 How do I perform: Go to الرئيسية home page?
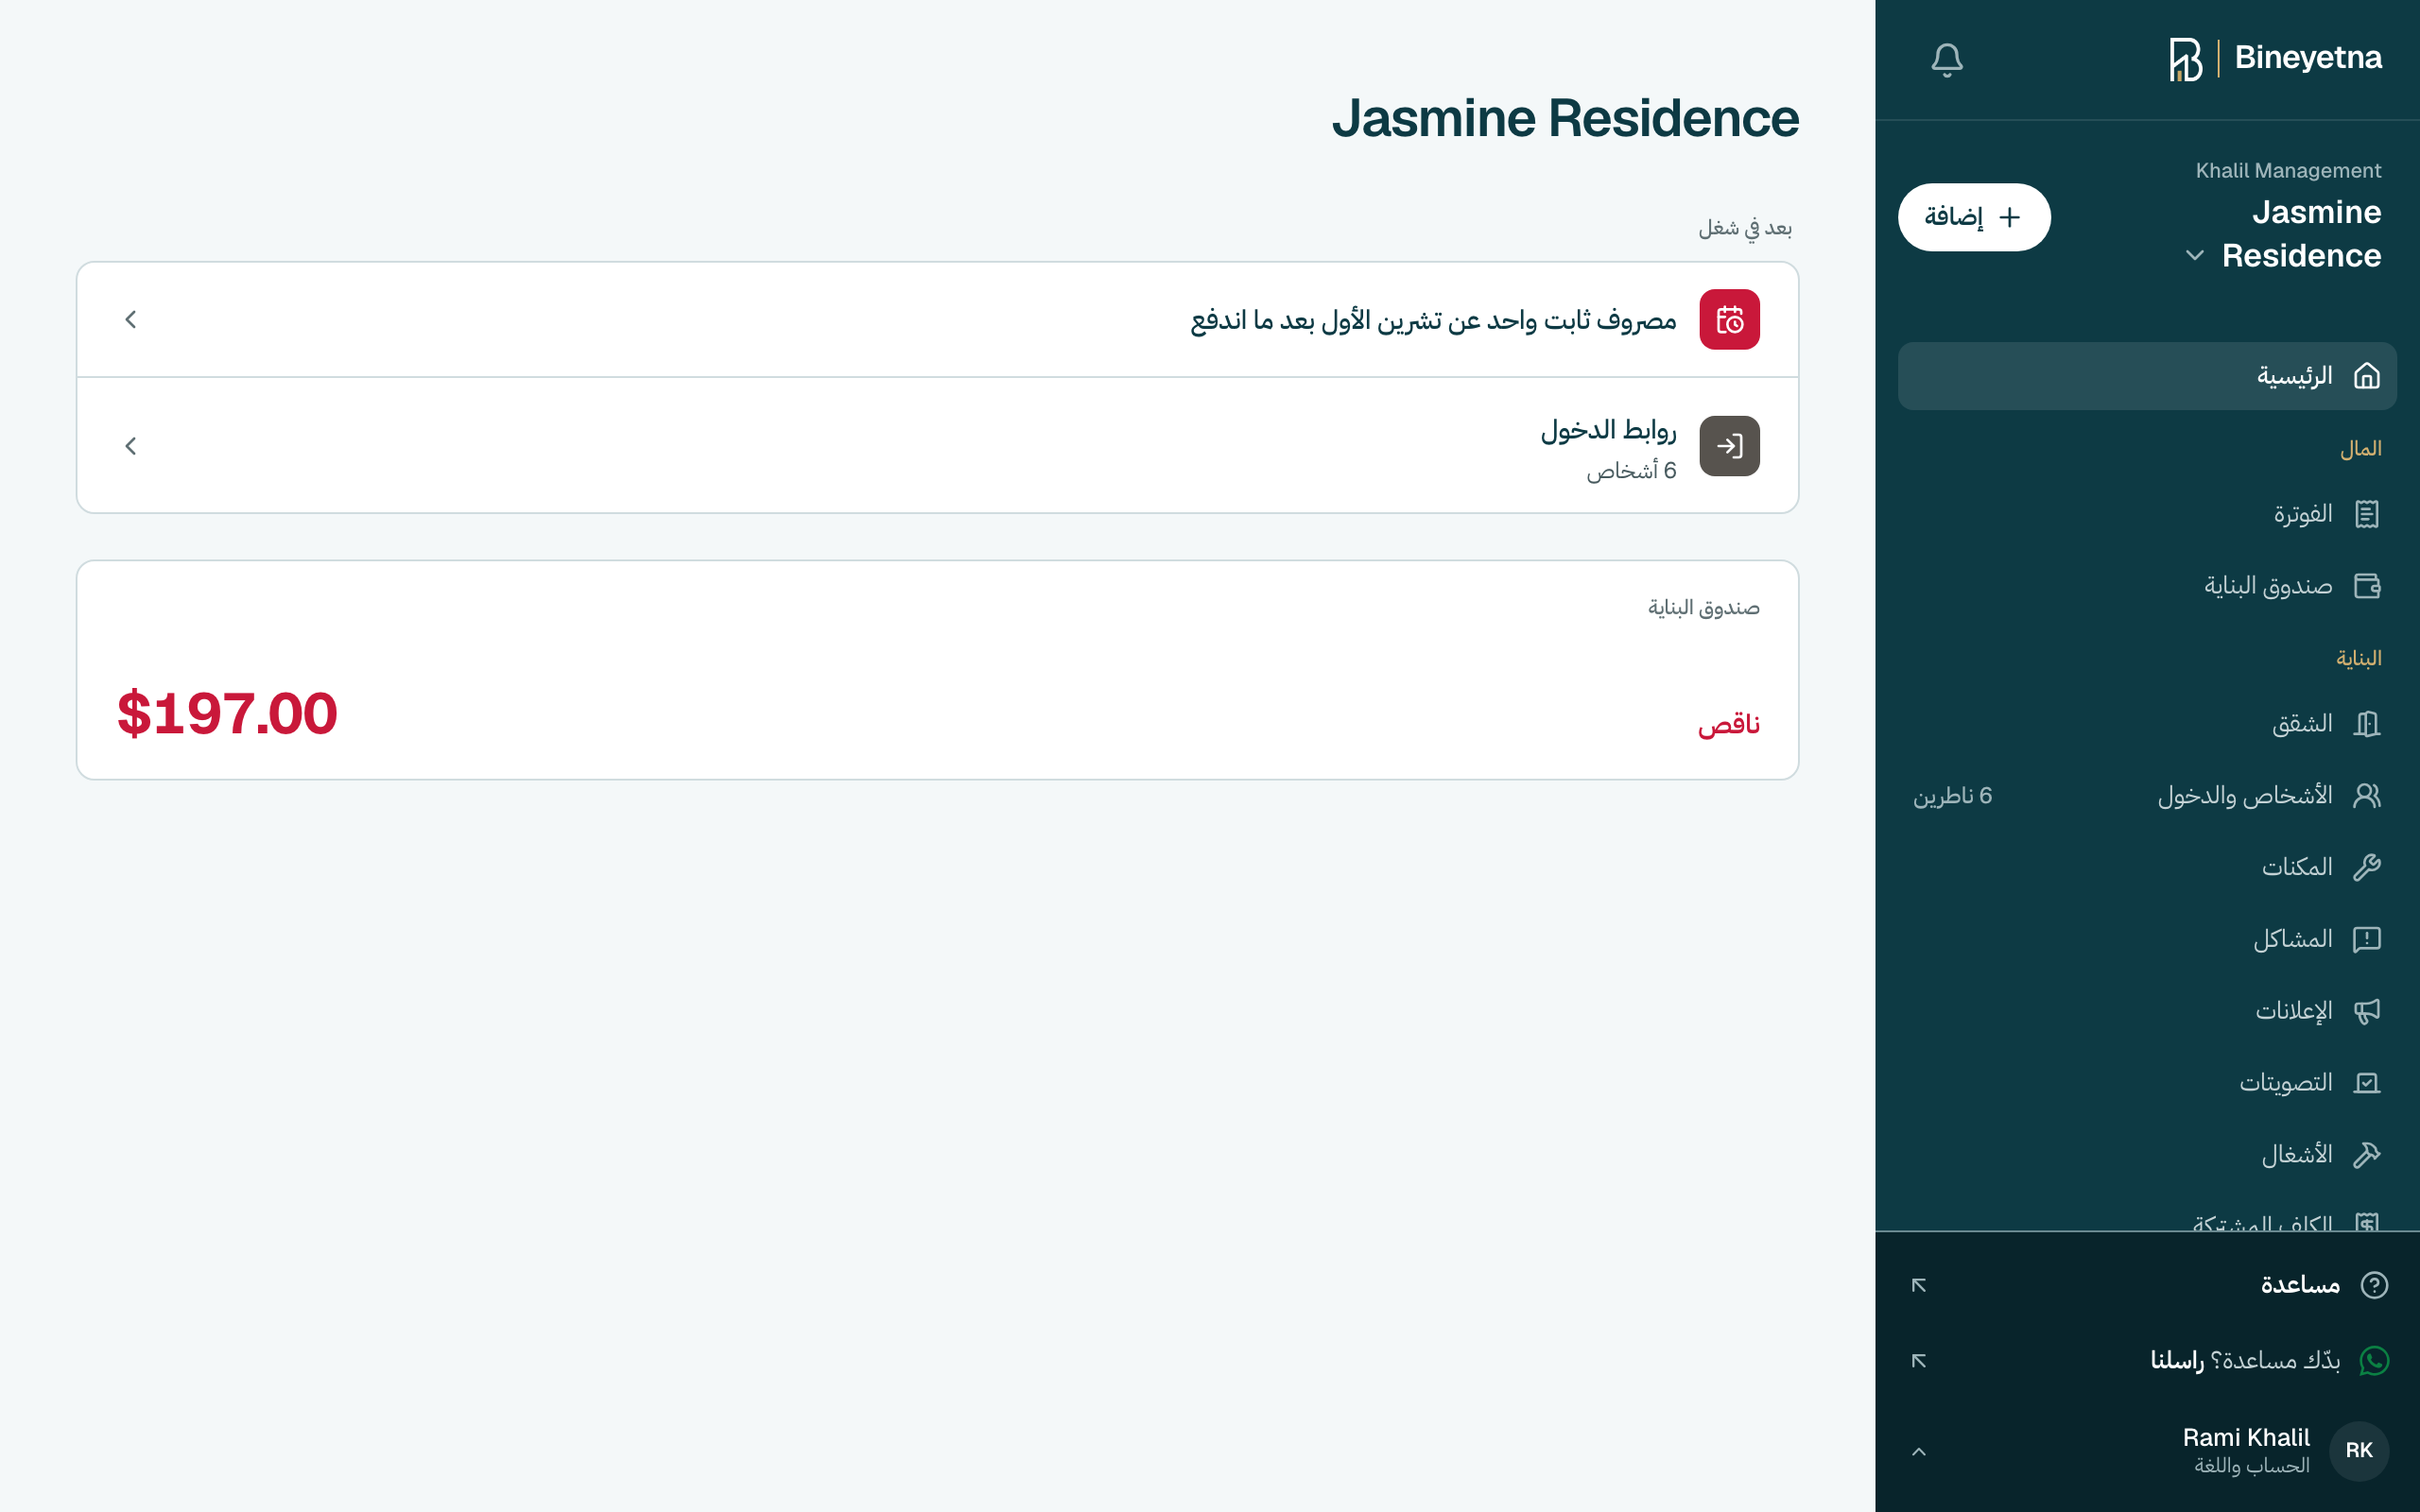(x=2146, y=376)
